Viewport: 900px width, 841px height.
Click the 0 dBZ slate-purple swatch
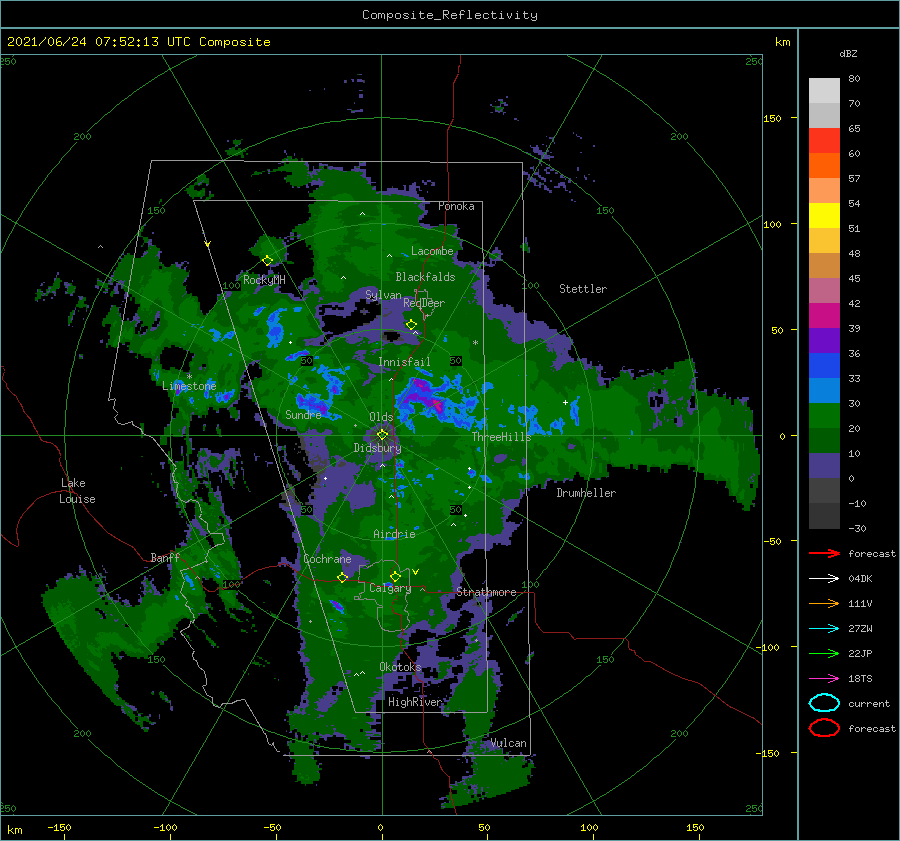(x=824, y=466)
